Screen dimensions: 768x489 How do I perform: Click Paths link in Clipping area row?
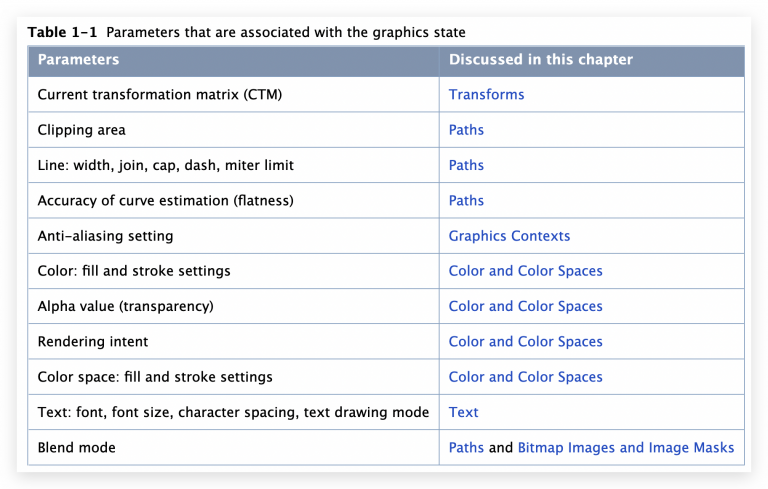coord(466,130)
